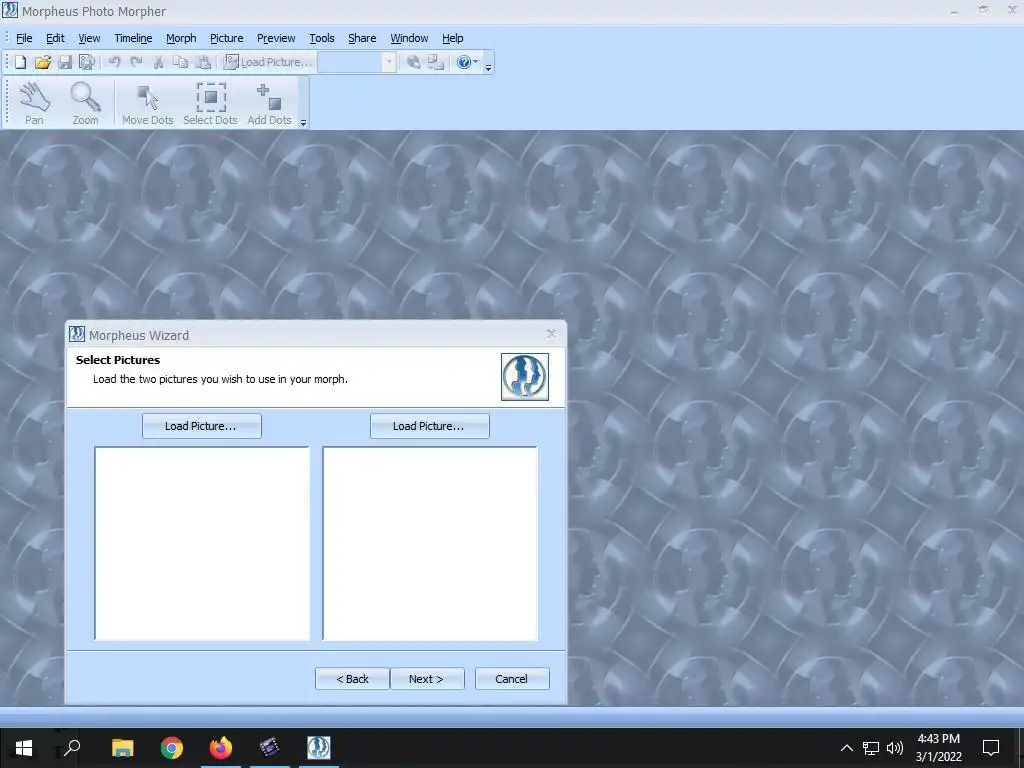The height and width of the screenshot is (768, 1024).
Task: Cut with the scissors icon
Action: (158, 62)
